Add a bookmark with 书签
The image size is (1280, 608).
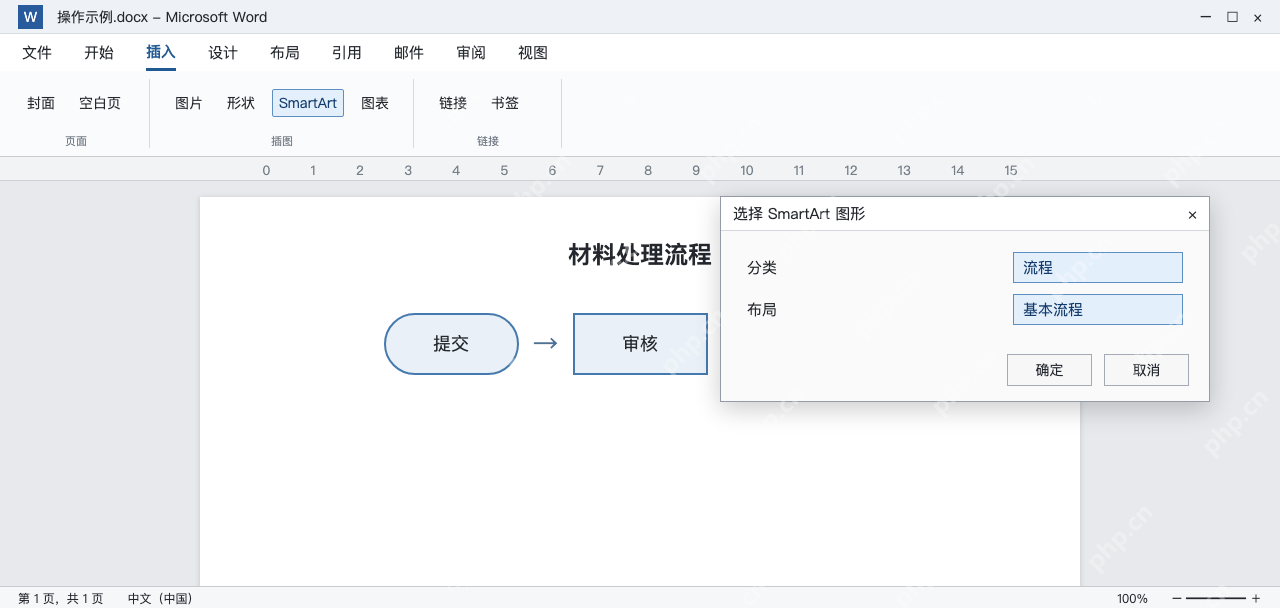[505, 103]
